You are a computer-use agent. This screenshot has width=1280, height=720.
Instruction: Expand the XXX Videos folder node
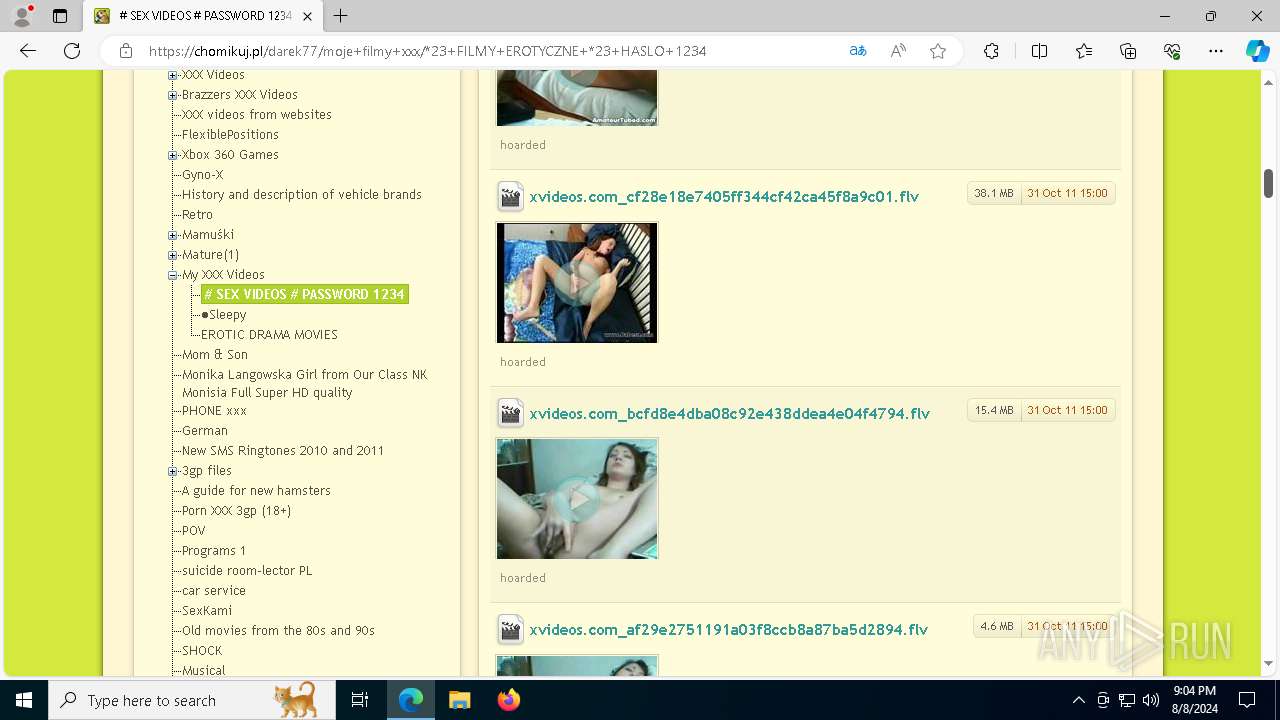[172, 75]
